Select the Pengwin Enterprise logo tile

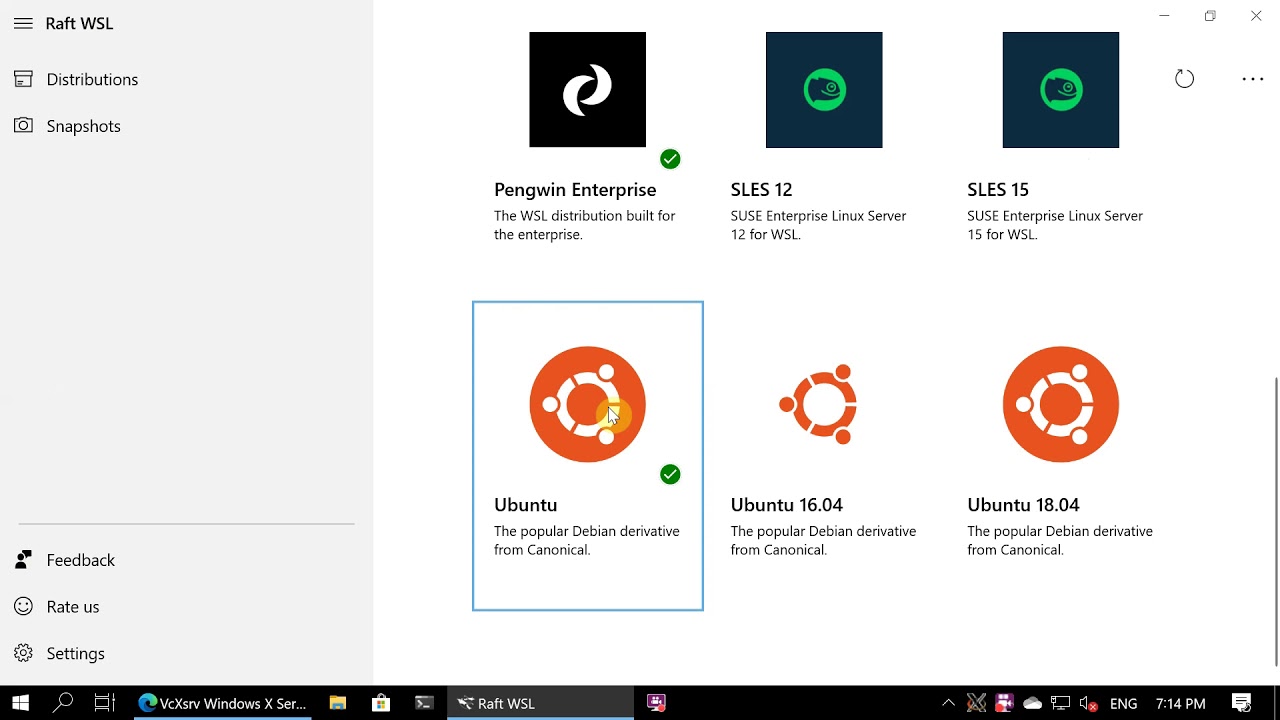click(x=587, y=90)
